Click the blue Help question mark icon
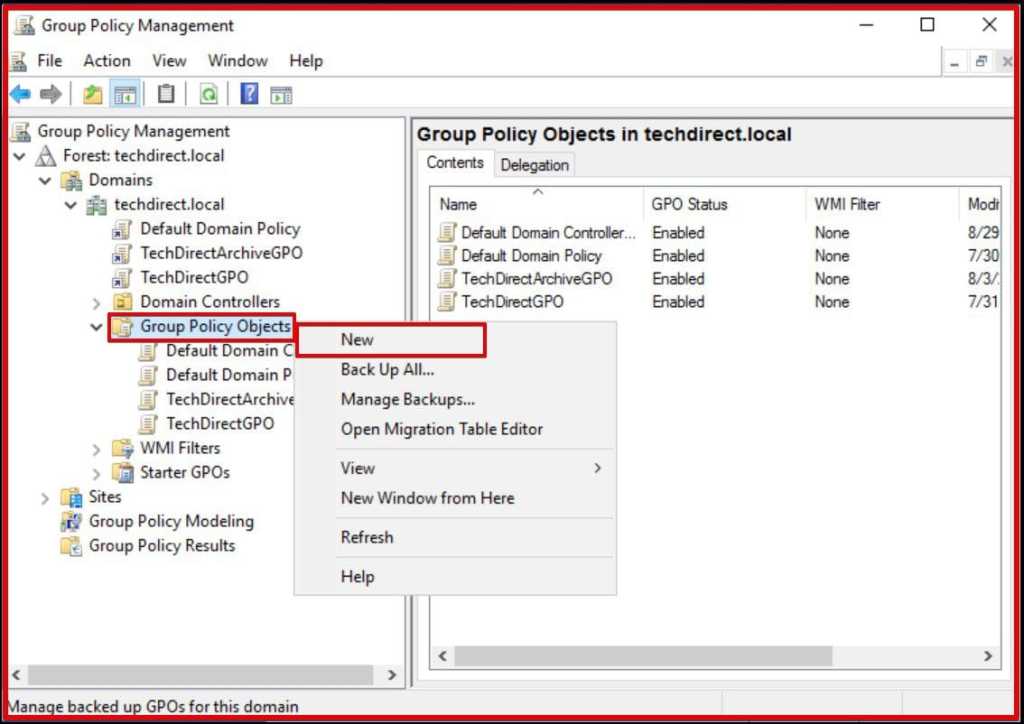The height and width of the screenshot is (724, 1024). 249,94
